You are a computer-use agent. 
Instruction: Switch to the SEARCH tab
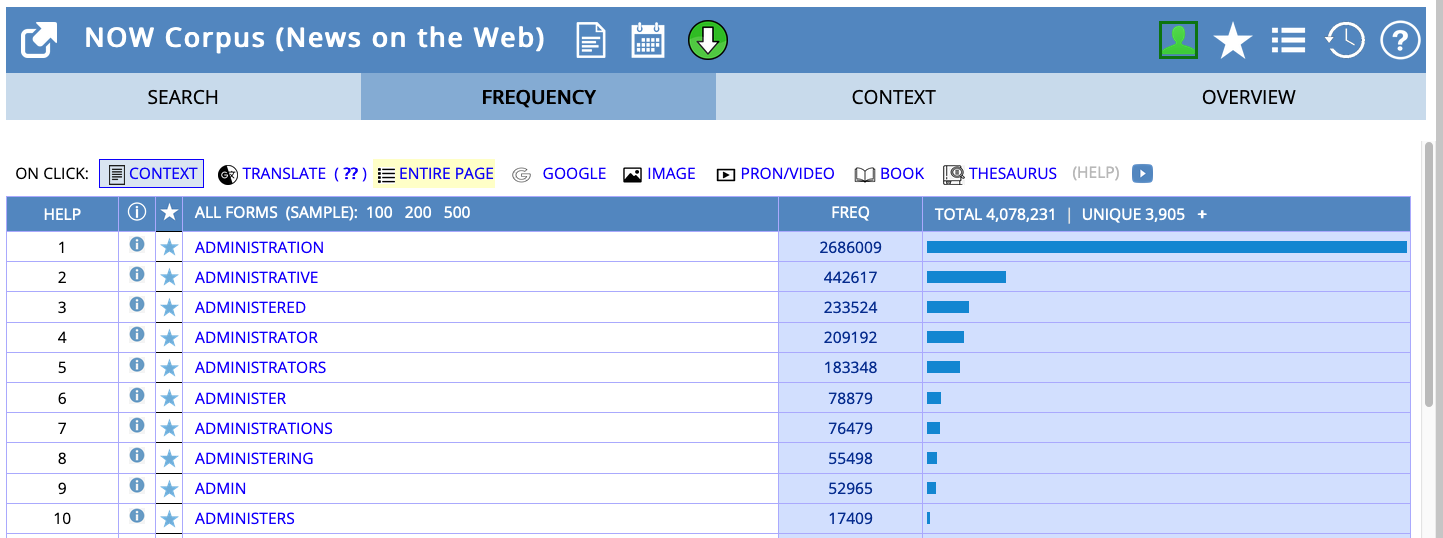tap(183, 97)
